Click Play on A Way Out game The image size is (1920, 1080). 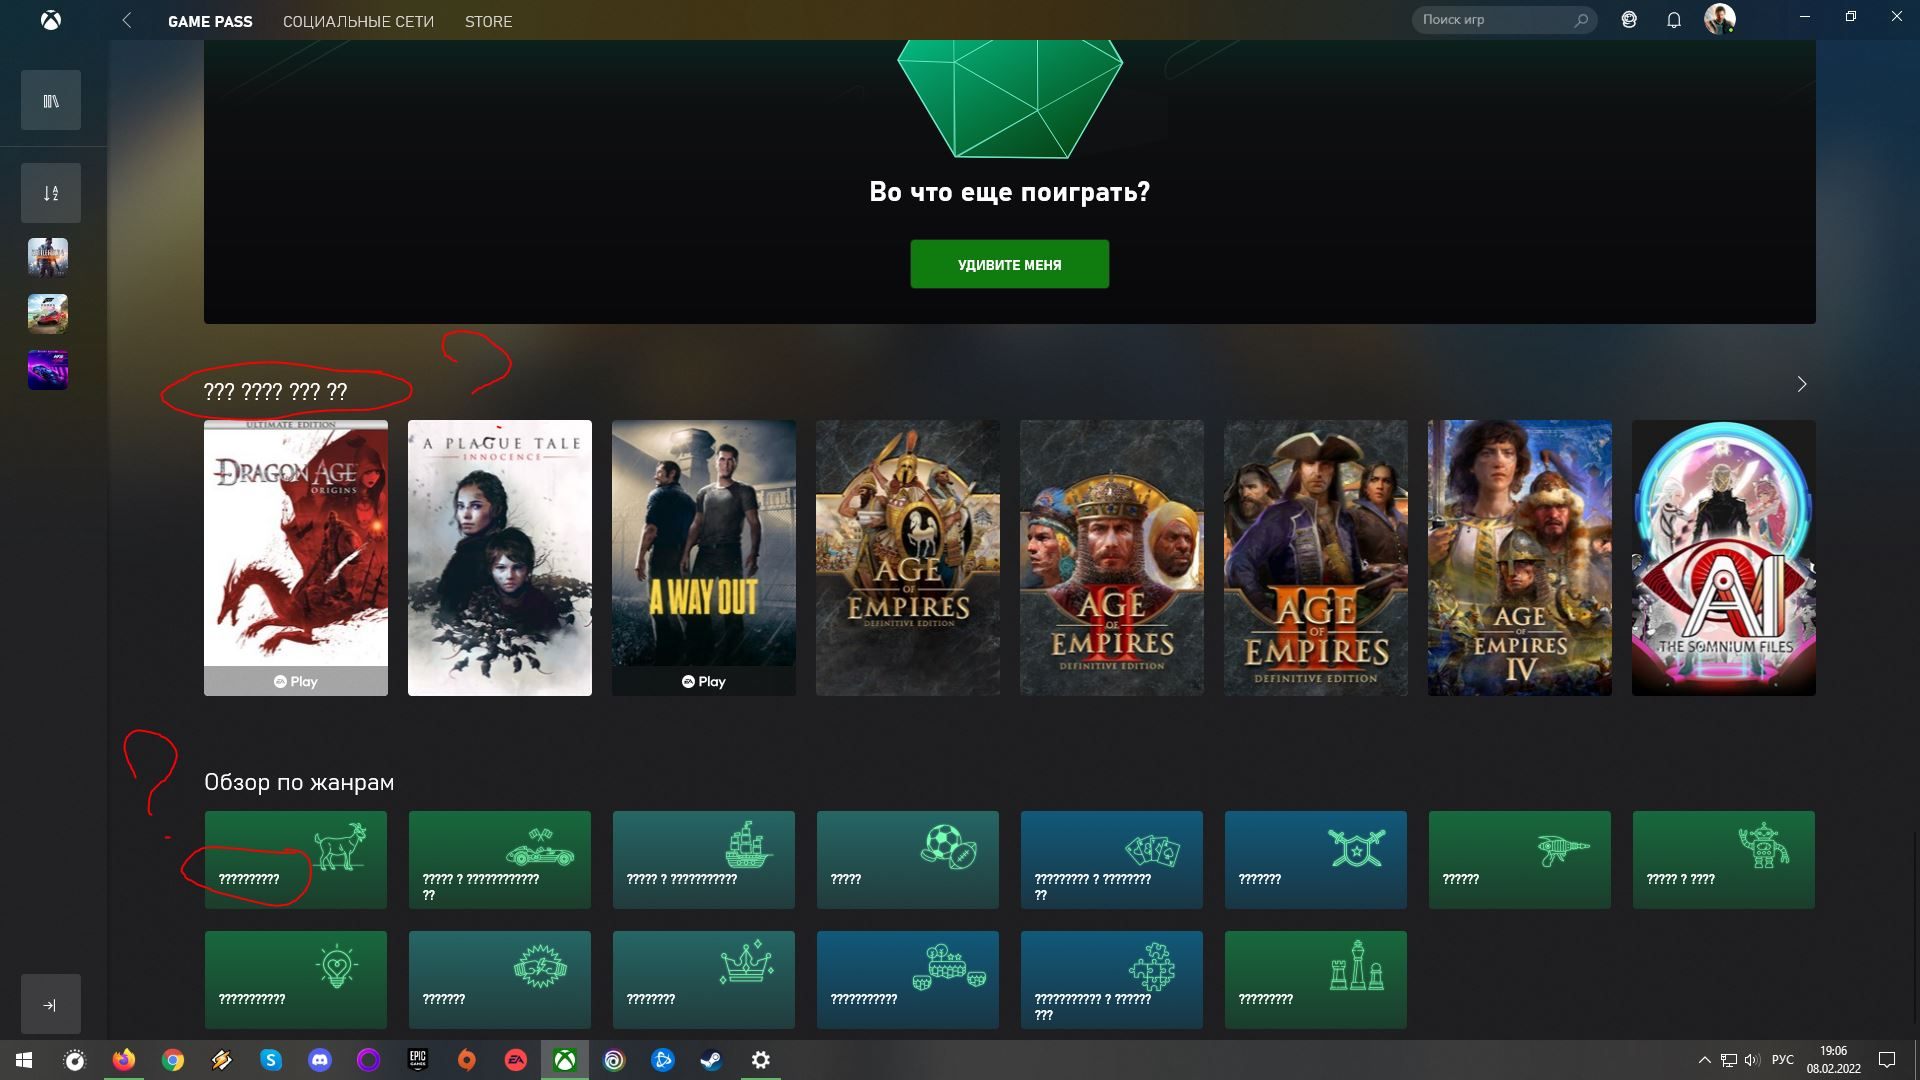click(x=704, y=680)
